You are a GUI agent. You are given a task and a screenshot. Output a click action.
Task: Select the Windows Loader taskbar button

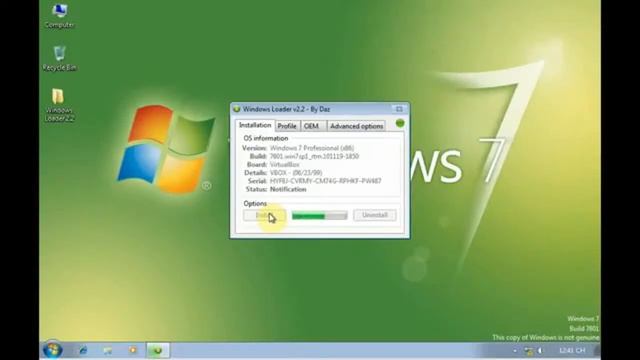[x=158, y=351]
